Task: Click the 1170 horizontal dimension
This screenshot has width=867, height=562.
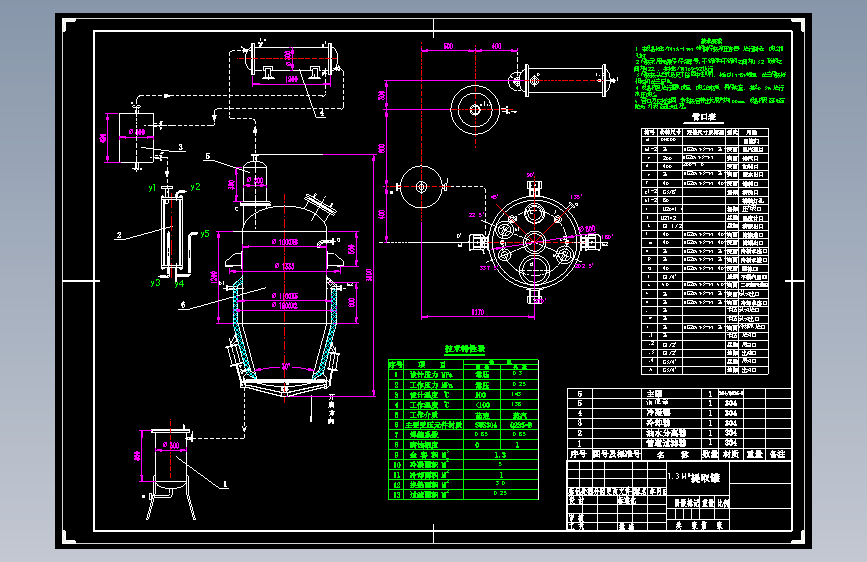Action: 478,313
